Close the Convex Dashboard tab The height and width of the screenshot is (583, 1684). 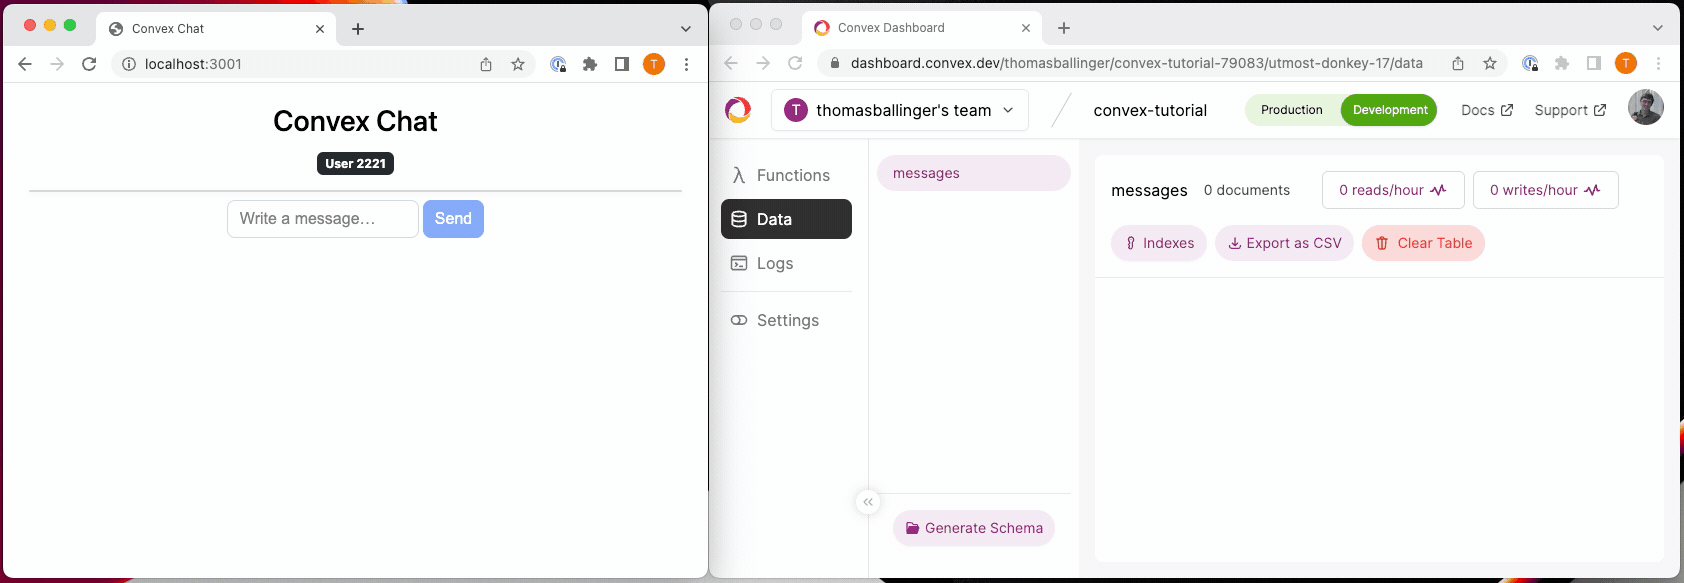[x=1026, y=28]
